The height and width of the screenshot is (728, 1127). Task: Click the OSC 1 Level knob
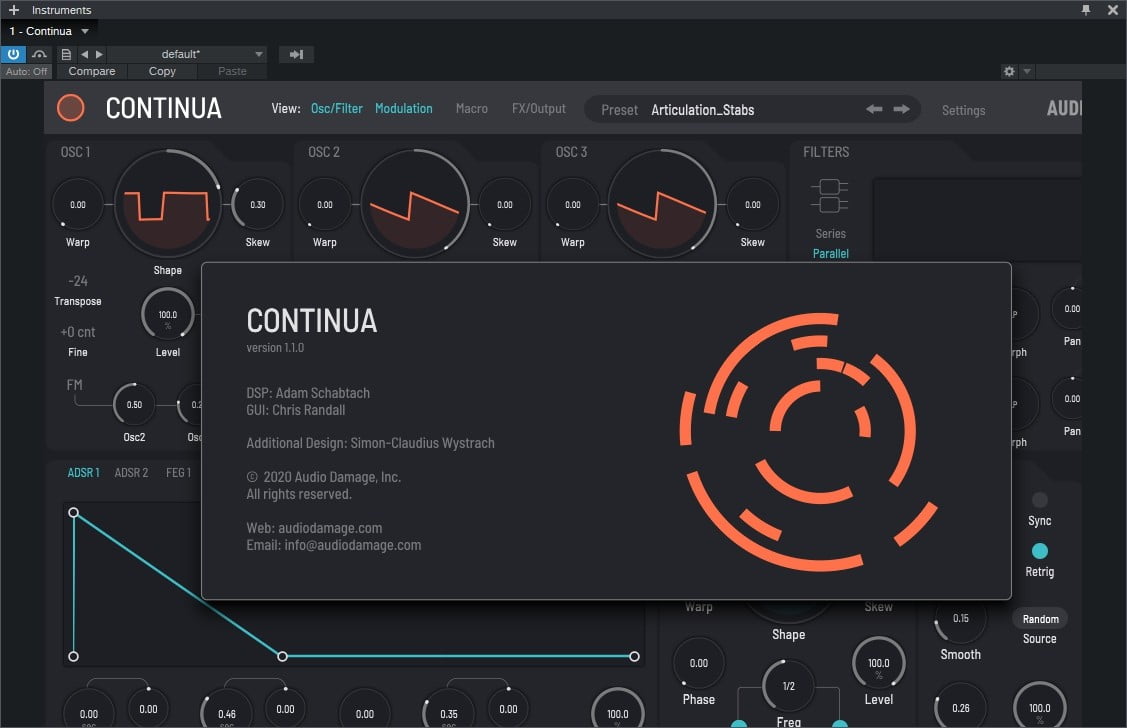[167, 315]
